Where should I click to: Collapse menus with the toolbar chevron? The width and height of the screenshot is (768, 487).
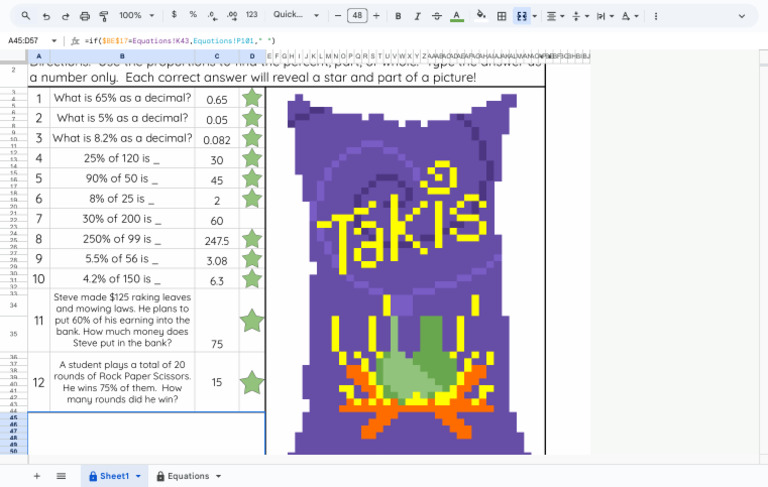742,16
